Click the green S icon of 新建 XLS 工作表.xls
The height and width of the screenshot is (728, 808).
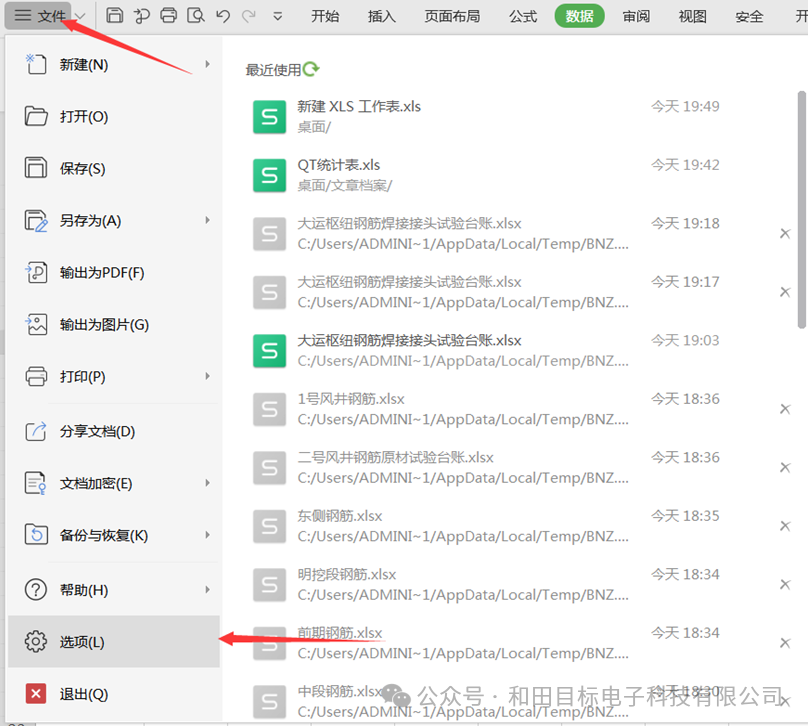pos(269,117)
